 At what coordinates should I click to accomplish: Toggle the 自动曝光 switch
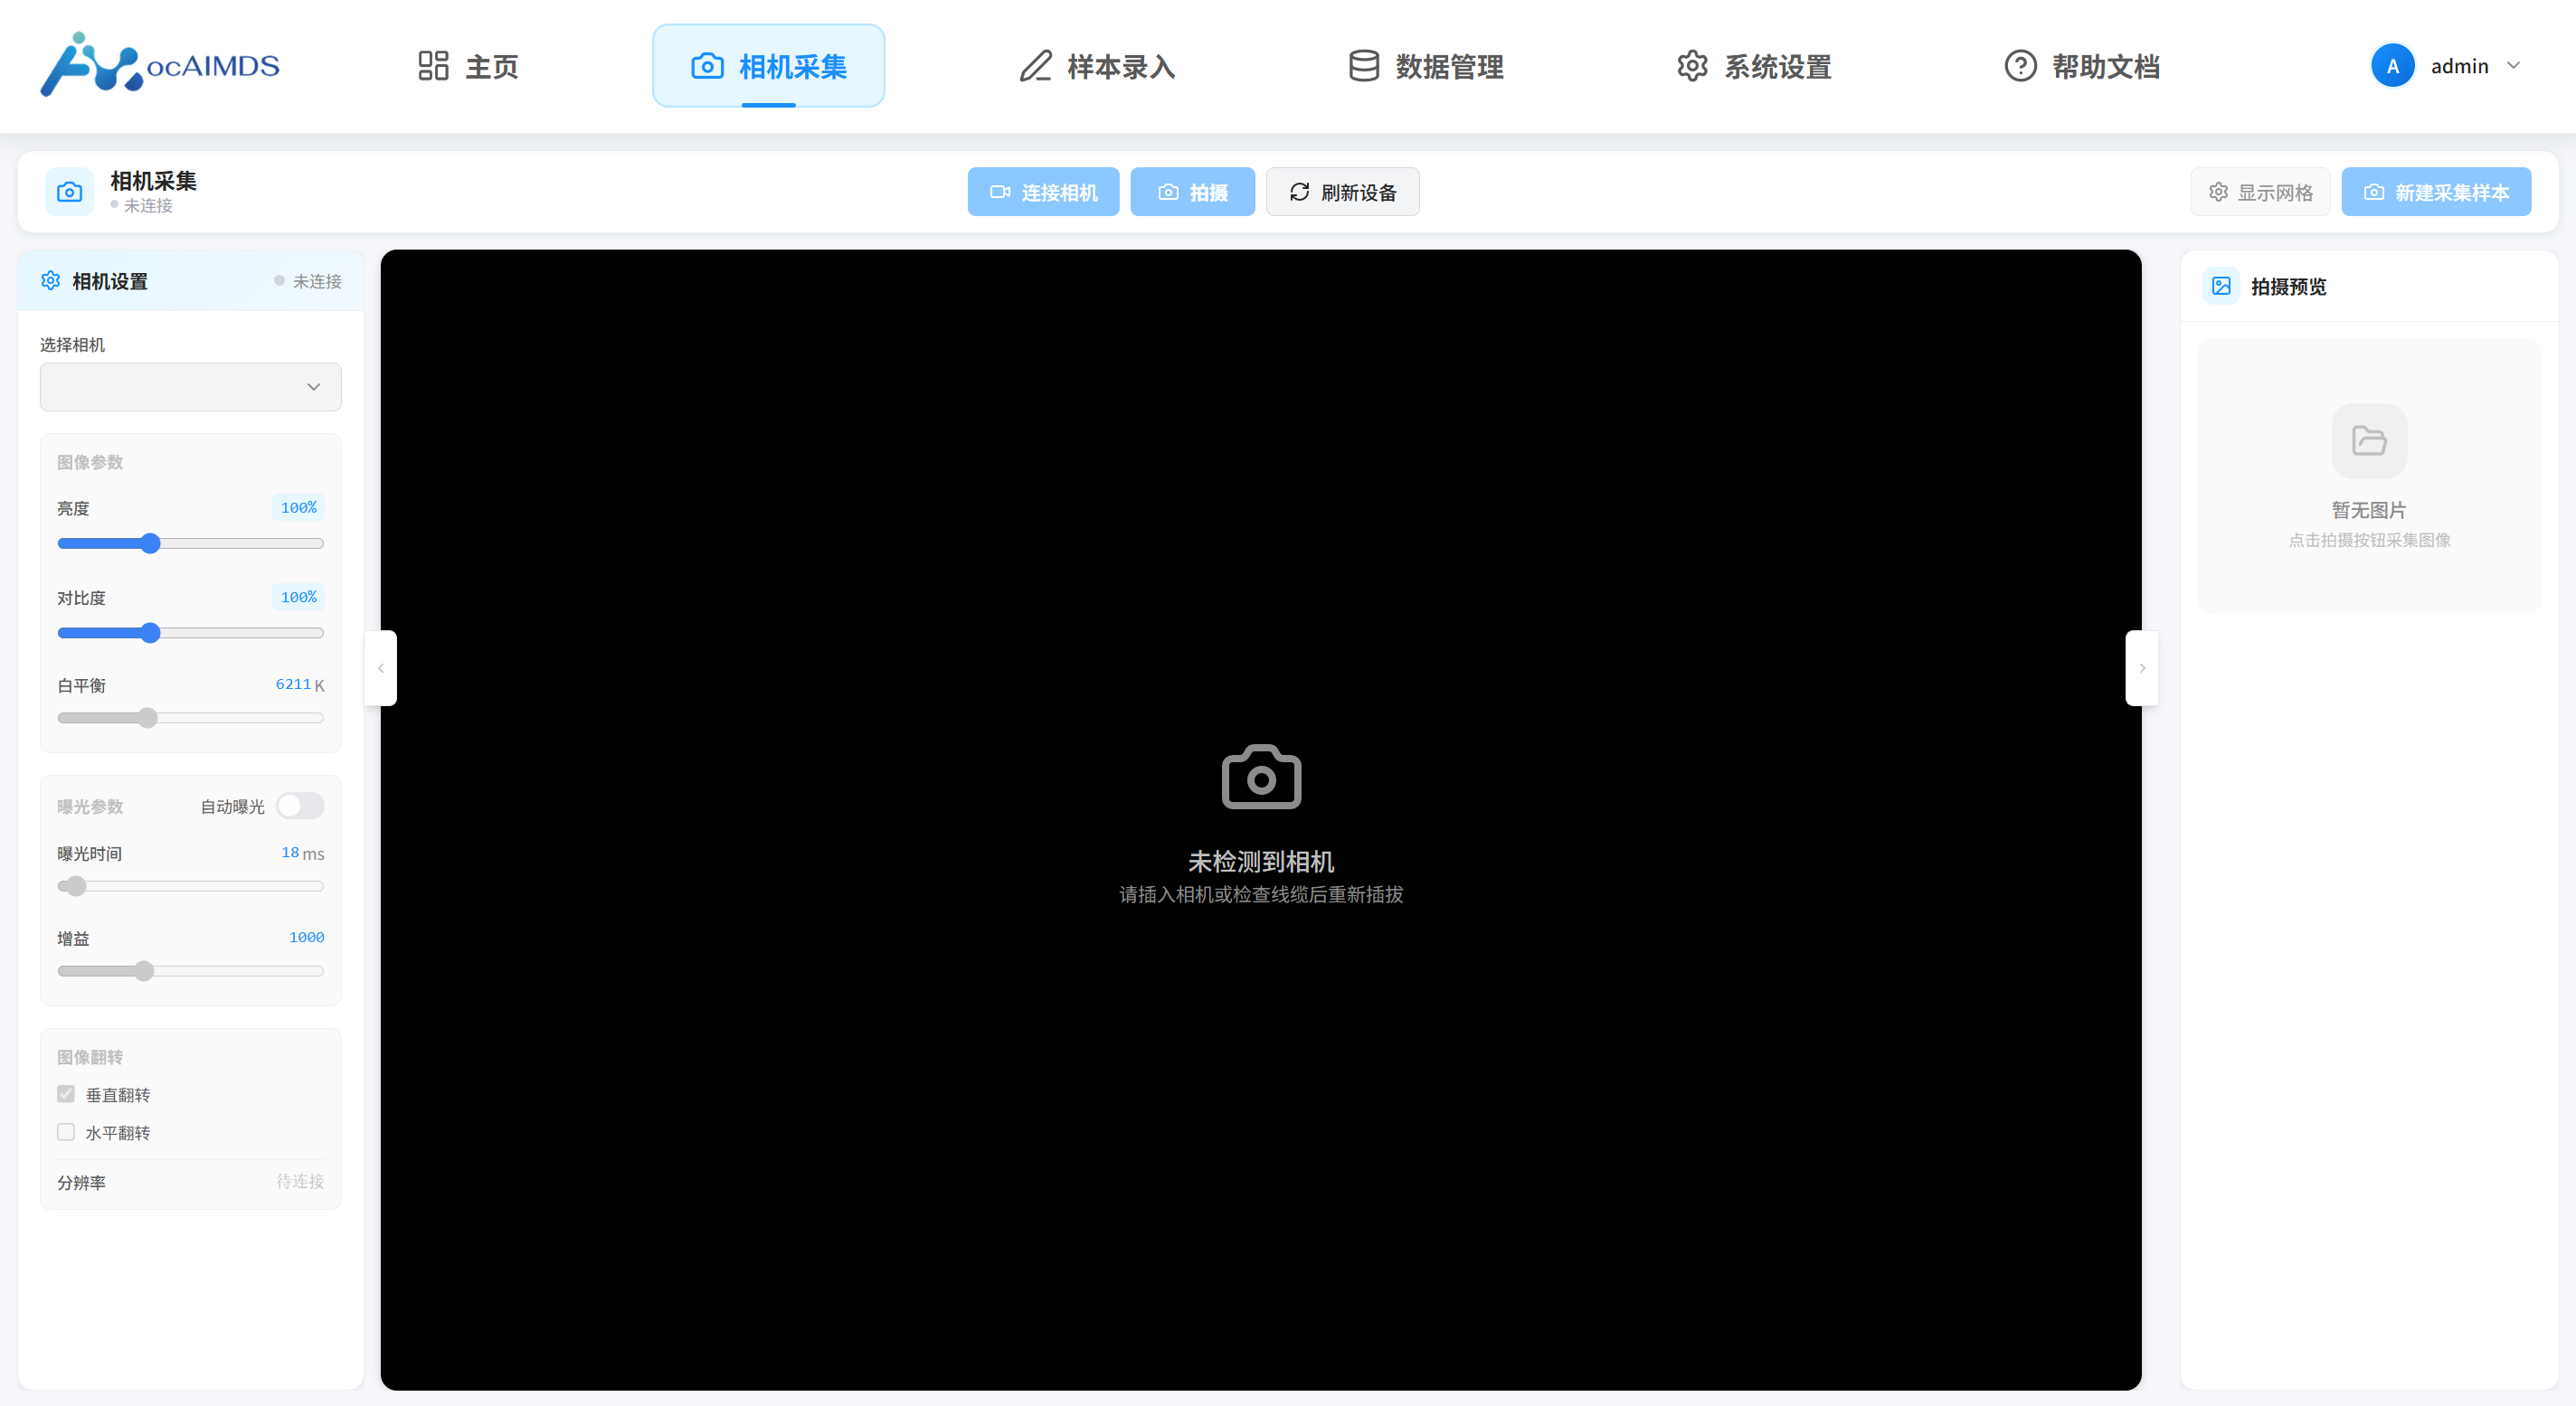point(300,806)
